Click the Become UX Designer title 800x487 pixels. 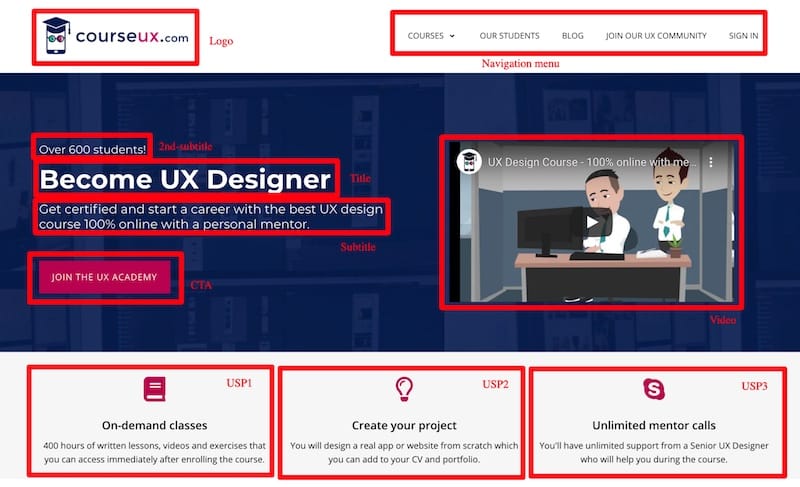(185, 180)
